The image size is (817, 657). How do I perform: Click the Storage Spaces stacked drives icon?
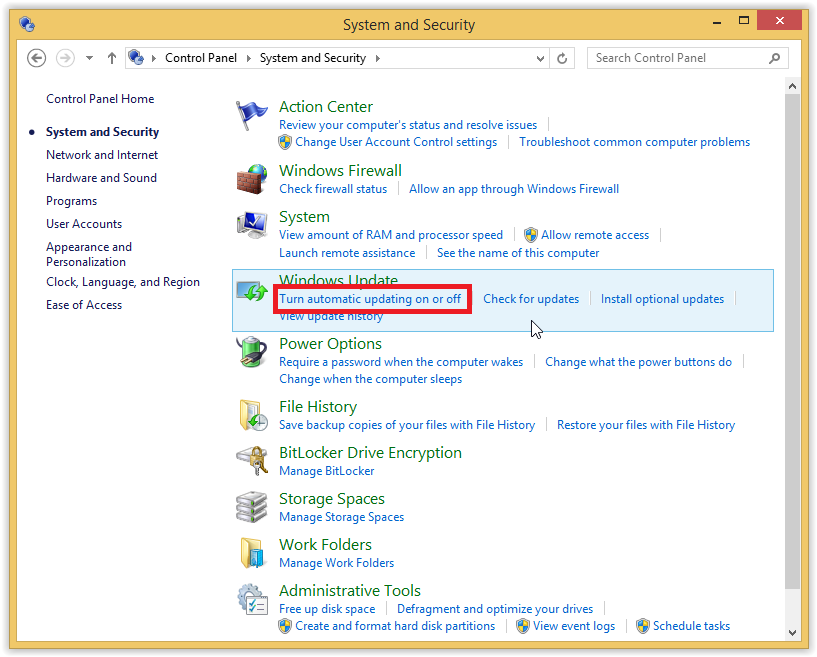(252, 507)
